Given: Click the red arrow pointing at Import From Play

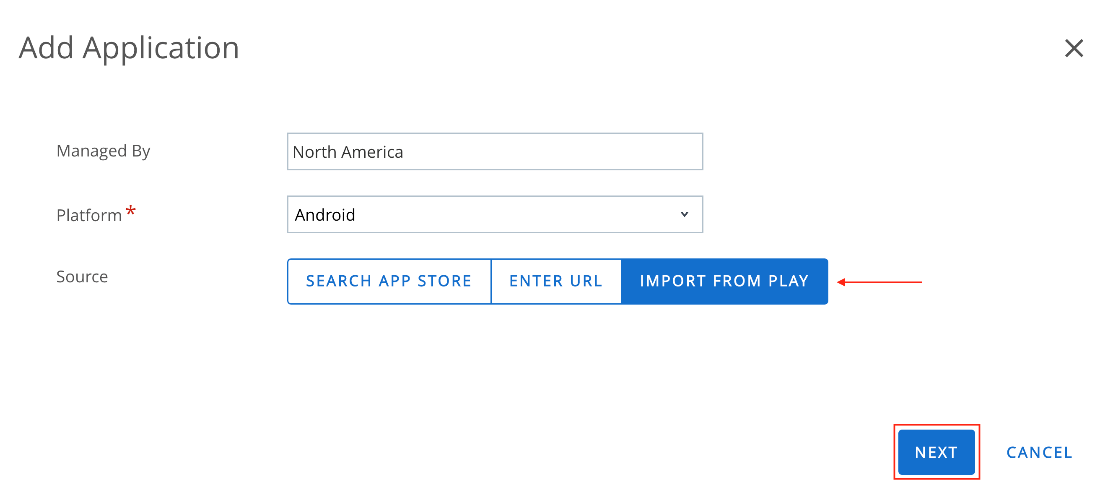Looking at the screenshot, I should [x=880, y=282].
